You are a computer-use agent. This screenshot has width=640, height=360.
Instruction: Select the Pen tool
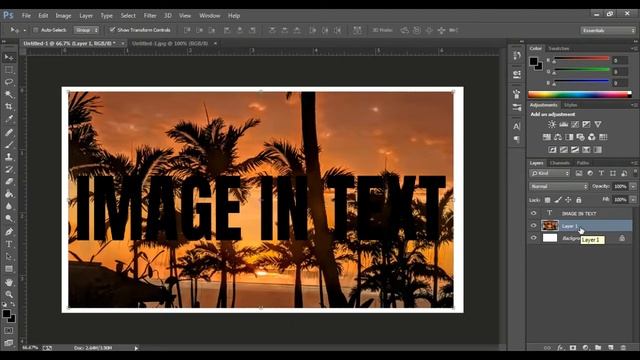pos(9,232)
